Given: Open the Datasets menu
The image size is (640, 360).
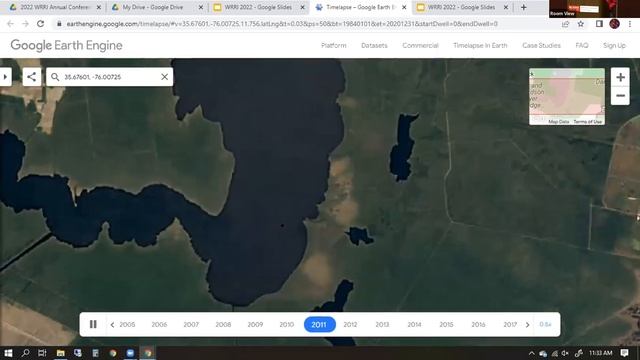Looking at the screenshot, I should [374, 45].
